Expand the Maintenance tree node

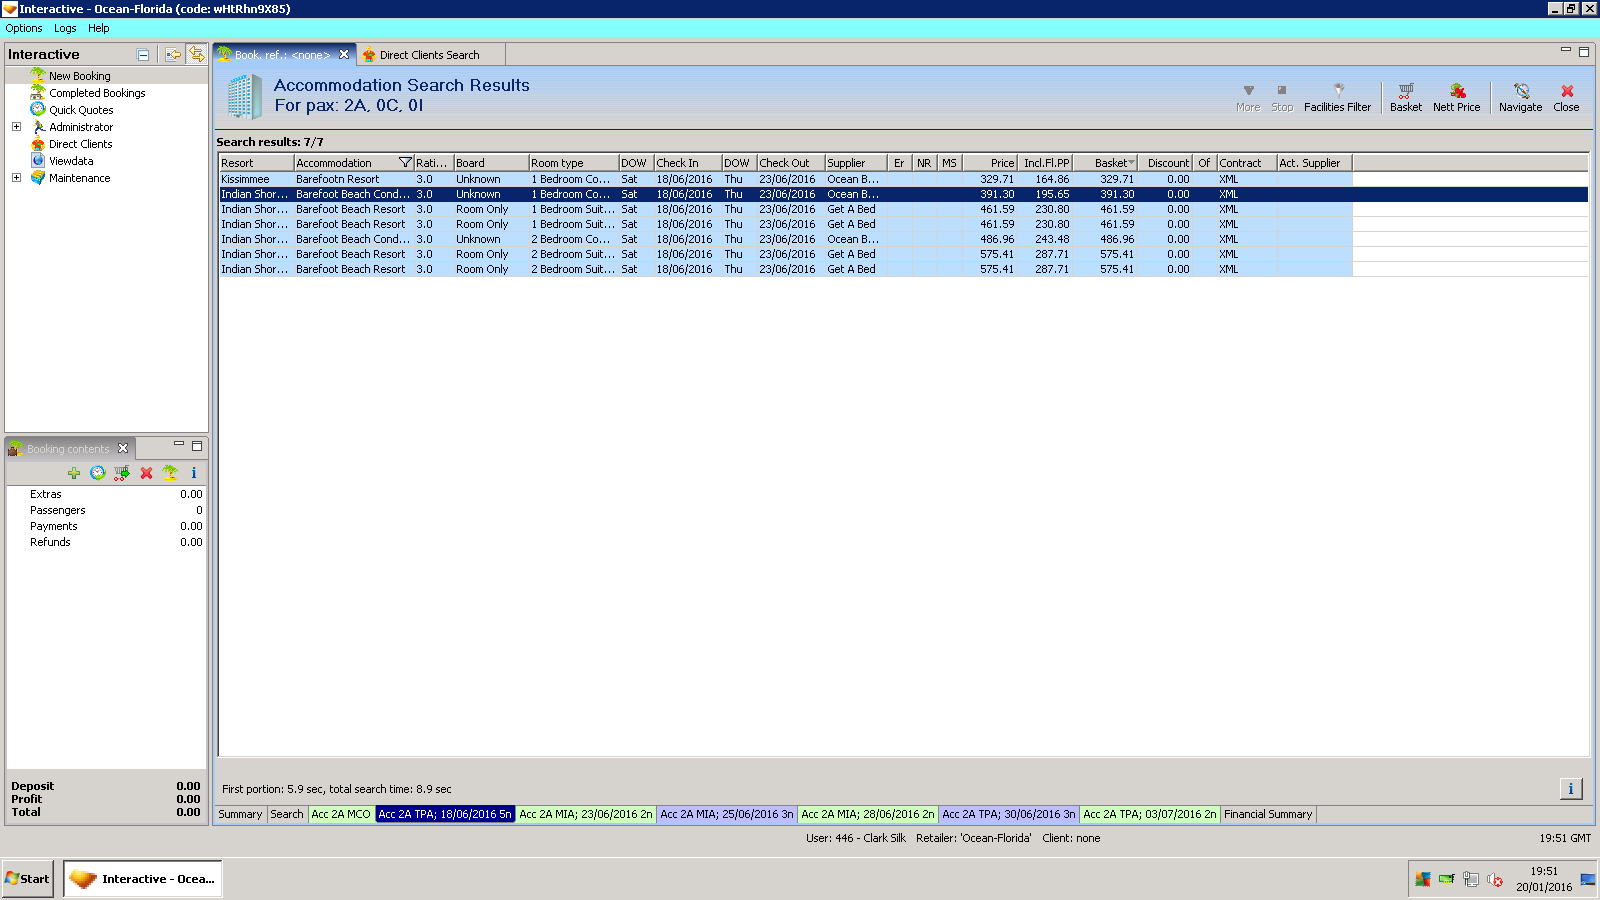(x=16, y=178)
